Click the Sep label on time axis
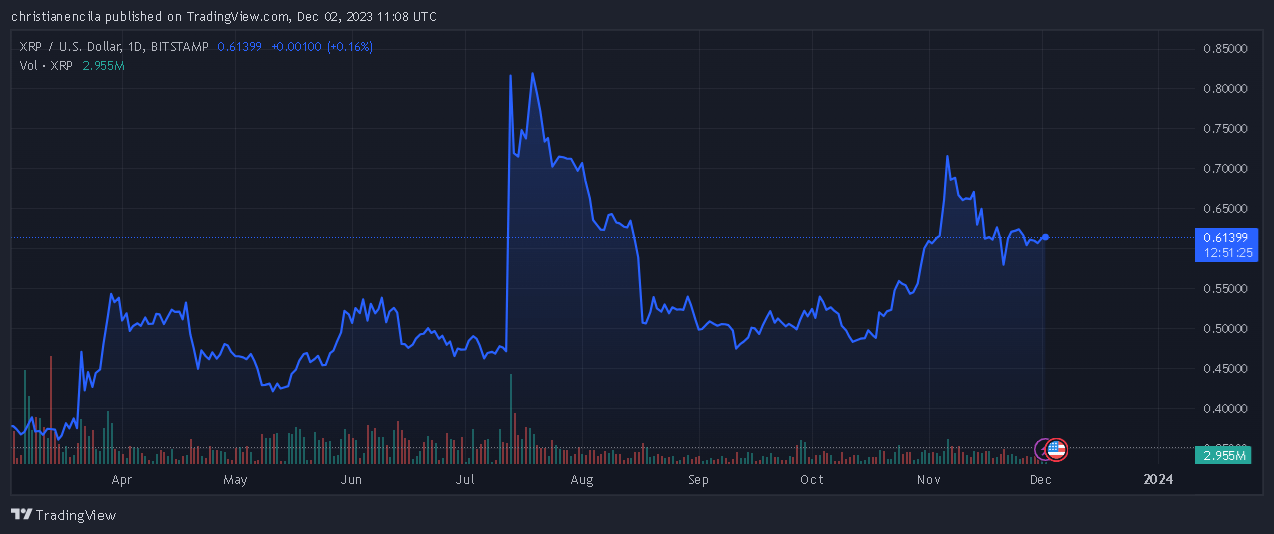The height and width of the screenshot is (534, 1274). (x=698, y=480)
